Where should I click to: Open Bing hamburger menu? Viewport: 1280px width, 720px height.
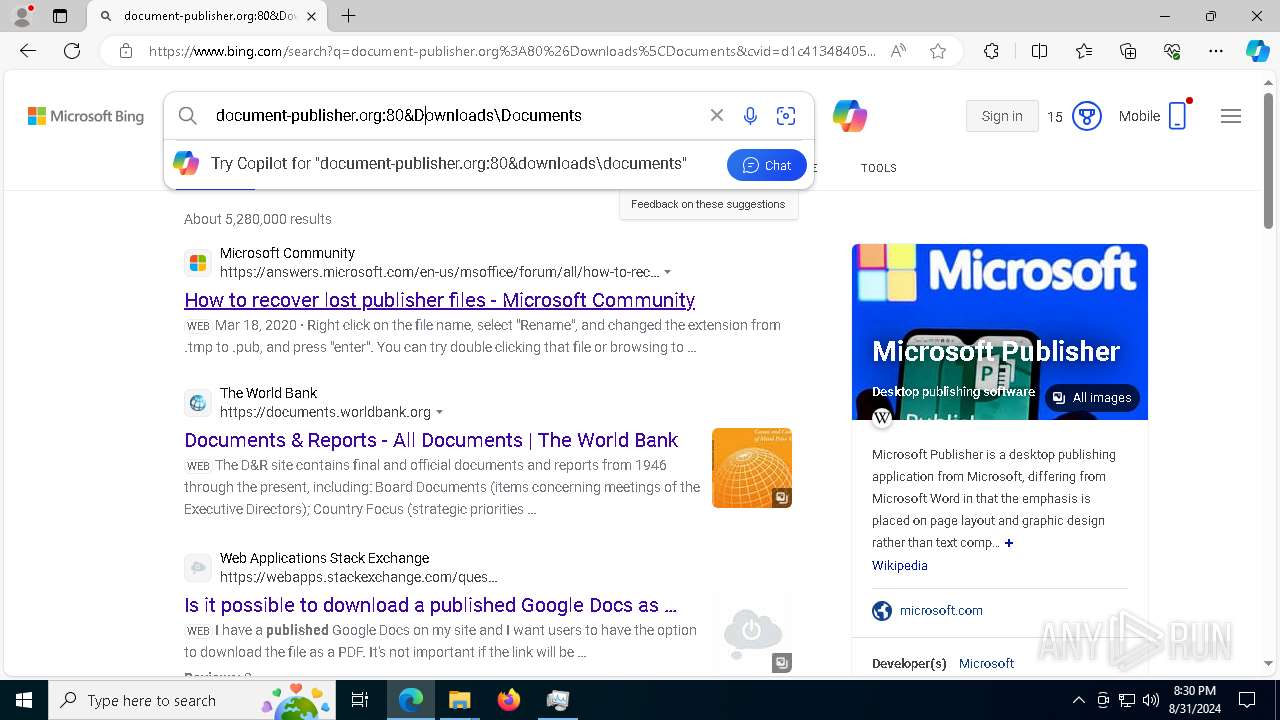[x=1231, y=116]
